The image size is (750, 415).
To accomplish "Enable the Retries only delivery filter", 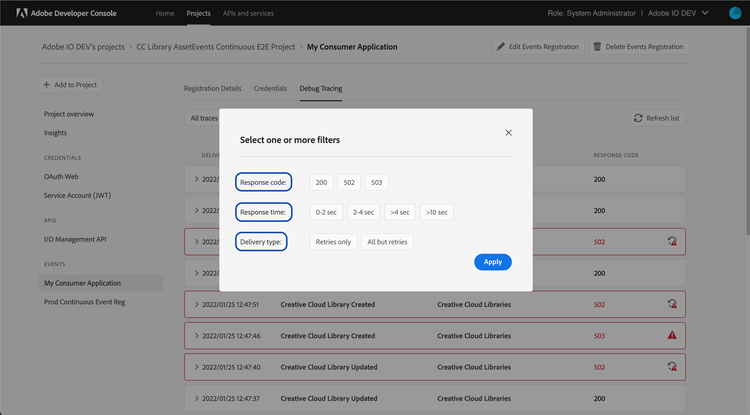I will coord(333,242).
